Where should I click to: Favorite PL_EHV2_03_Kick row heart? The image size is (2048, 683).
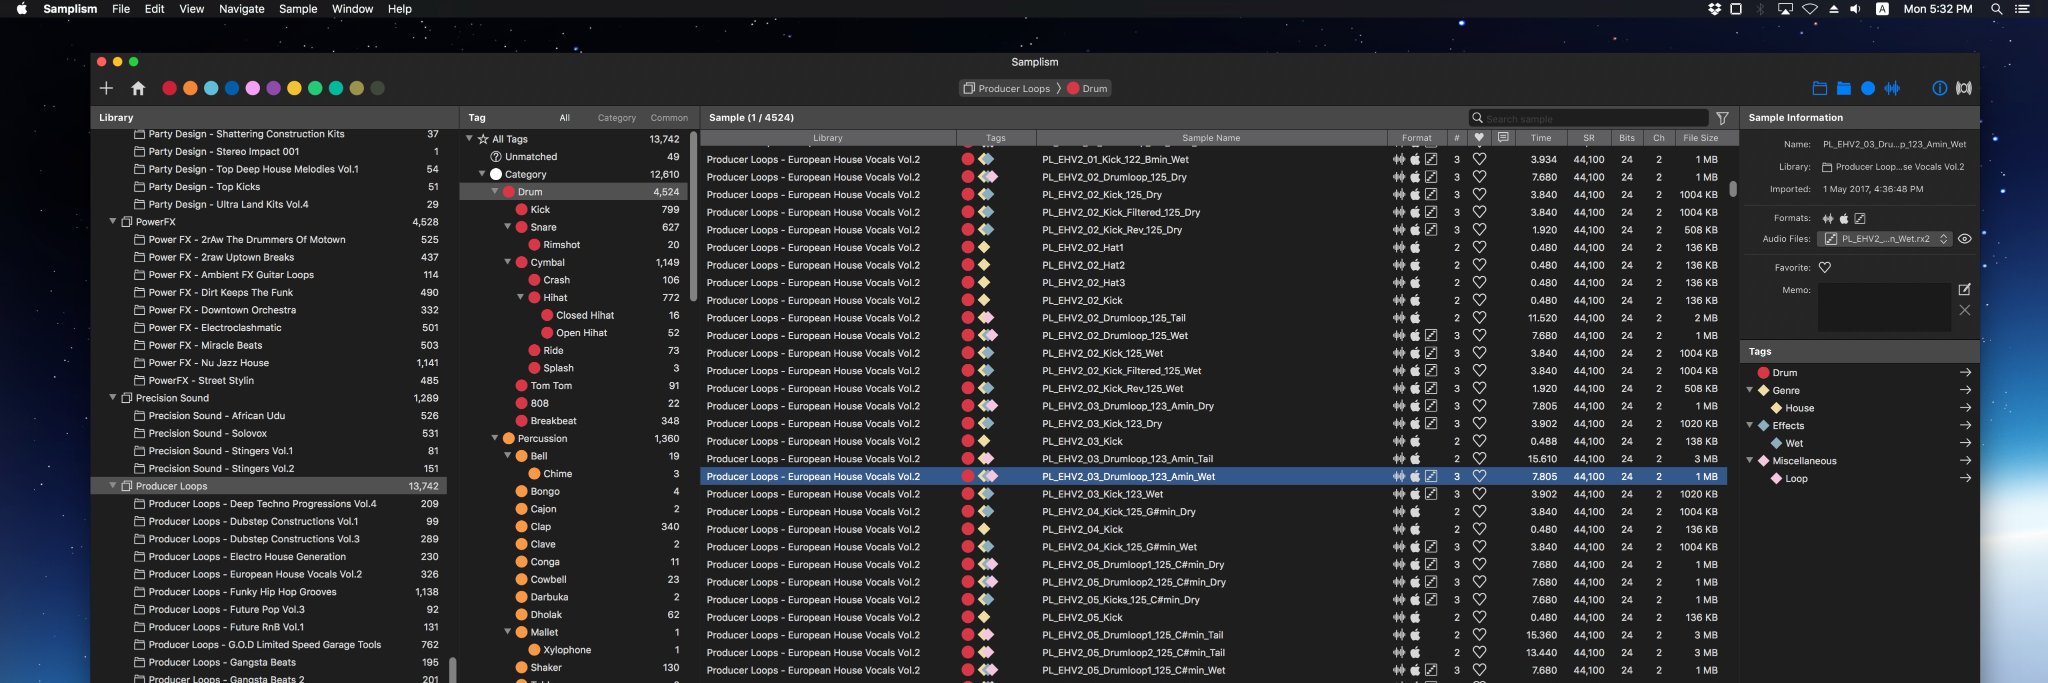pos(1479,441)
